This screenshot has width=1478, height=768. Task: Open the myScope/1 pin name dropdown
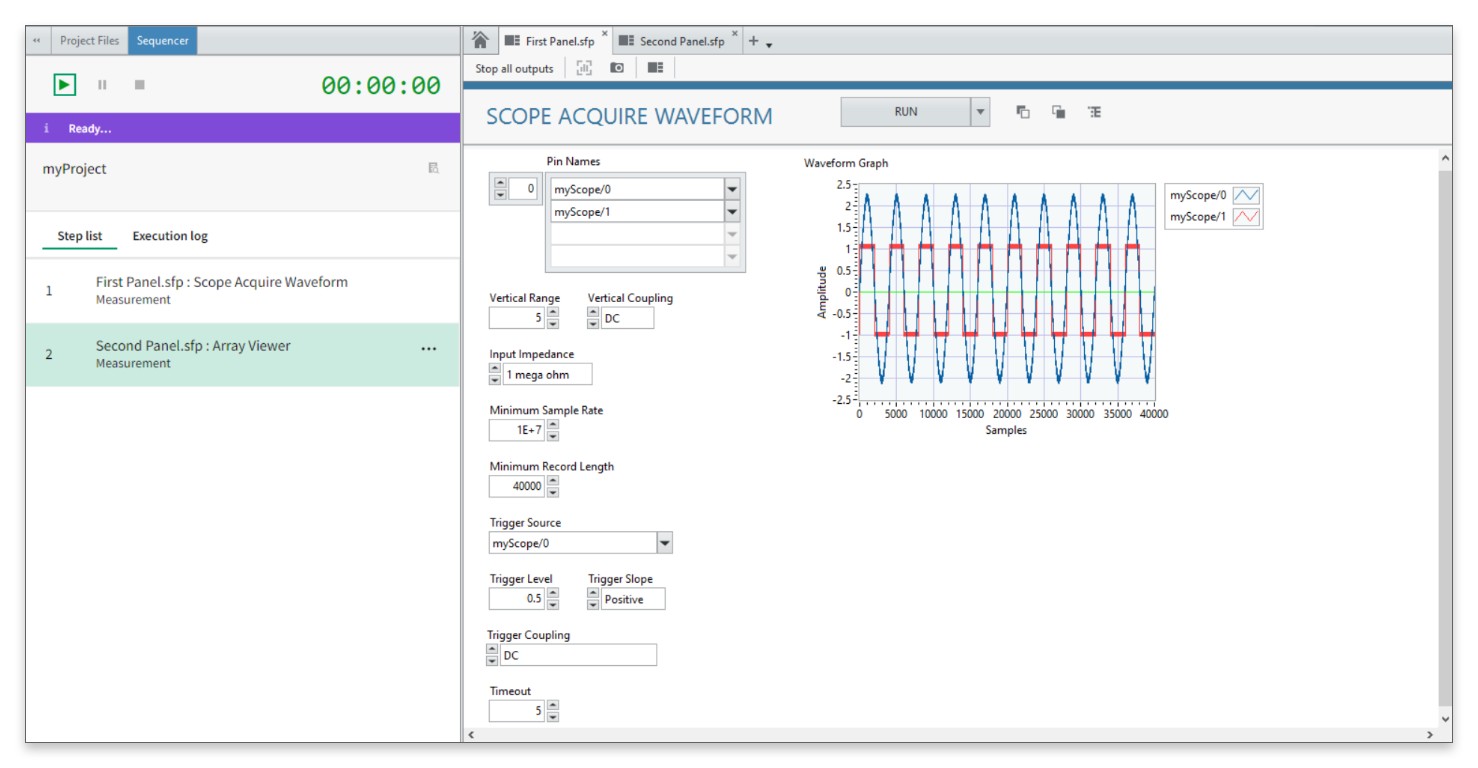[x=732, y=211]
